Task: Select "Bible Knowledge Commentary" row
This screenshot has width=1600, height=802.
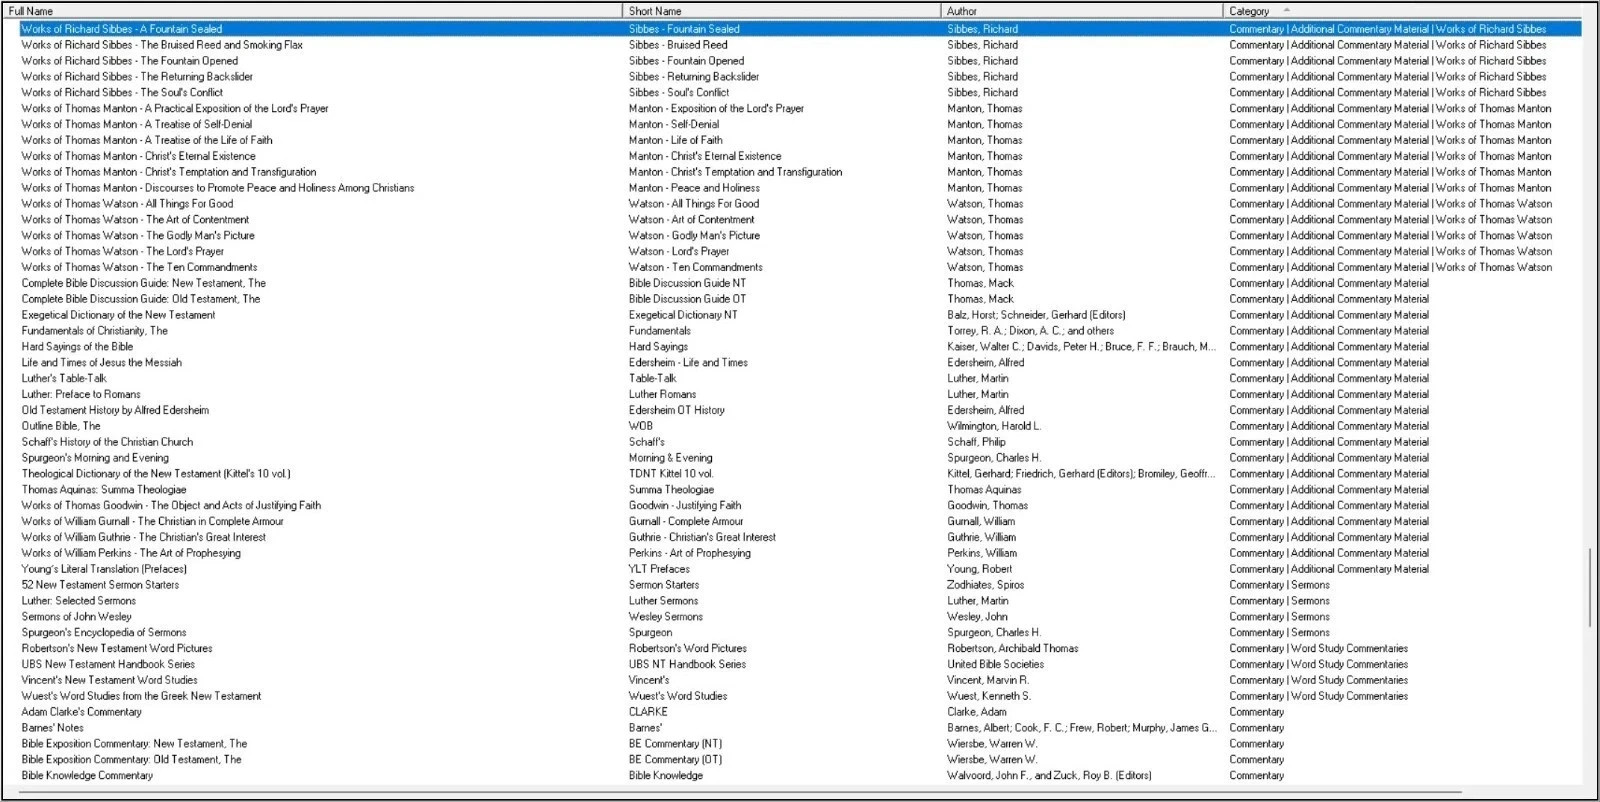Action: [800, 776]
